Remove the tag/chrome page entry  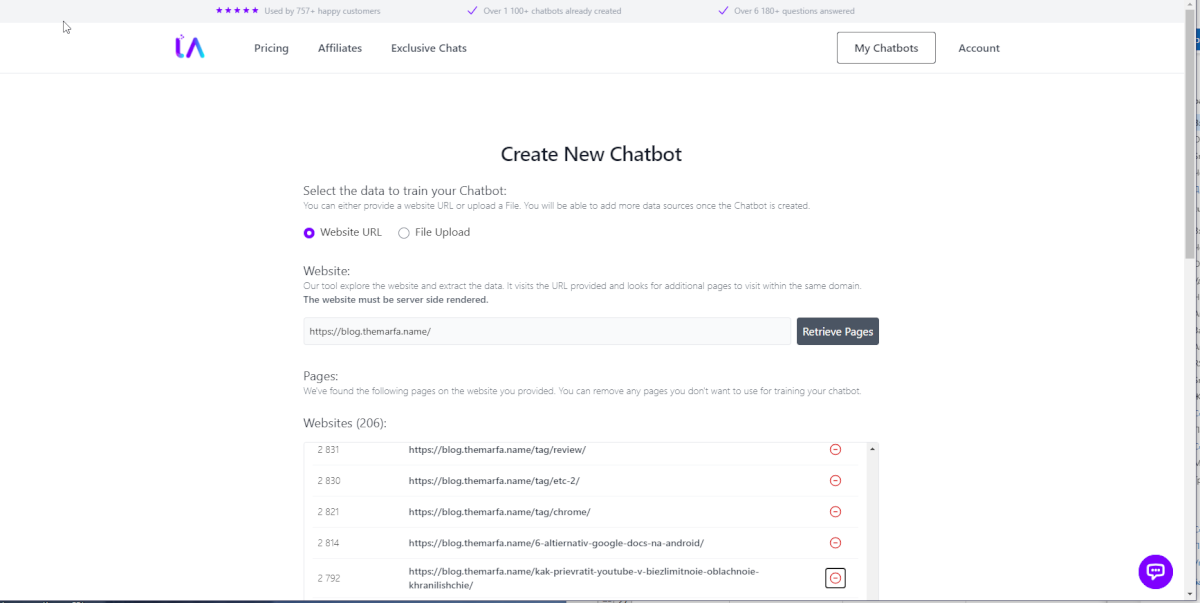pyautogui.click(x=835, y=512)
